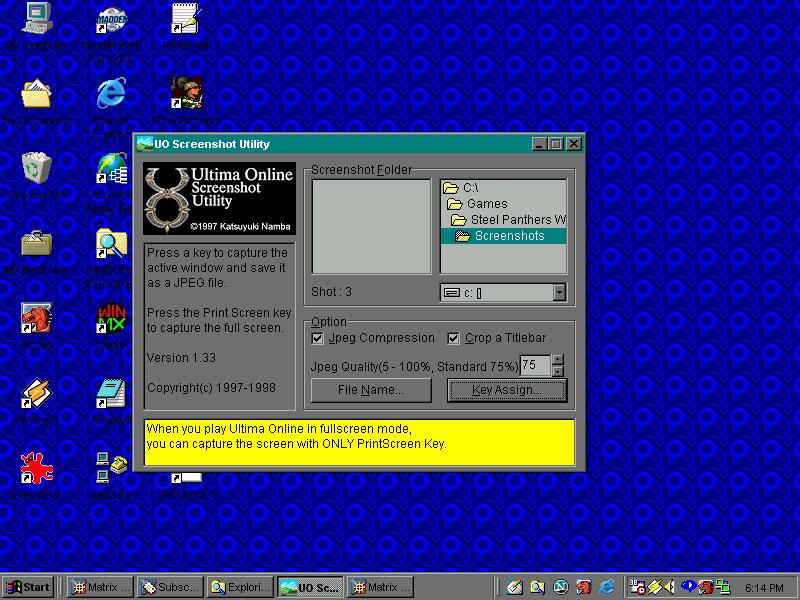
Task: Toggle the Crop a Titlebar checkbox
Action: click(x=453, y=338)
